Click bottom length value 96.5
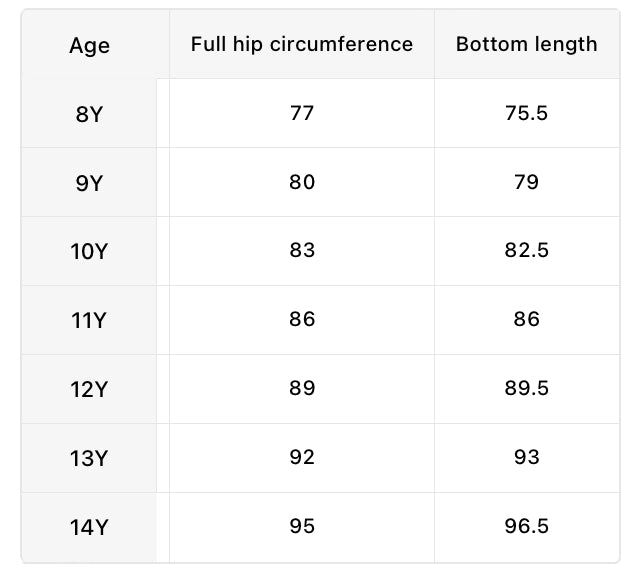The image size is (640, 570). (526, 527)
